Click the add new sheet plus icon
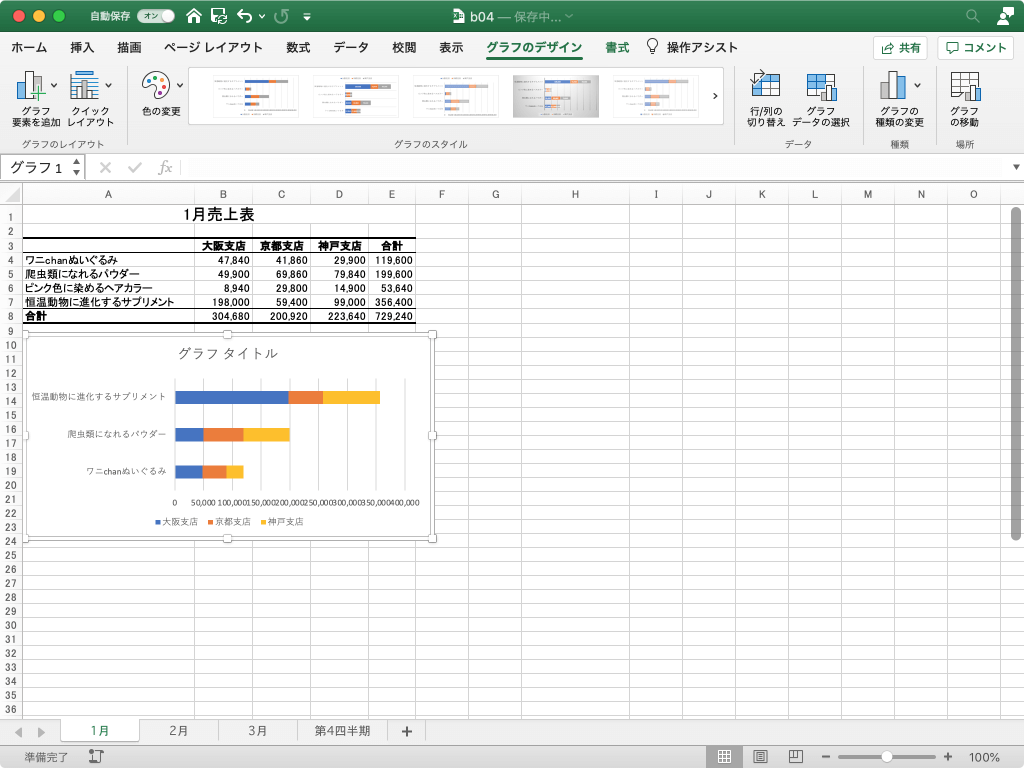Viewport: 1024px width, 768px height. coord(407,731)
